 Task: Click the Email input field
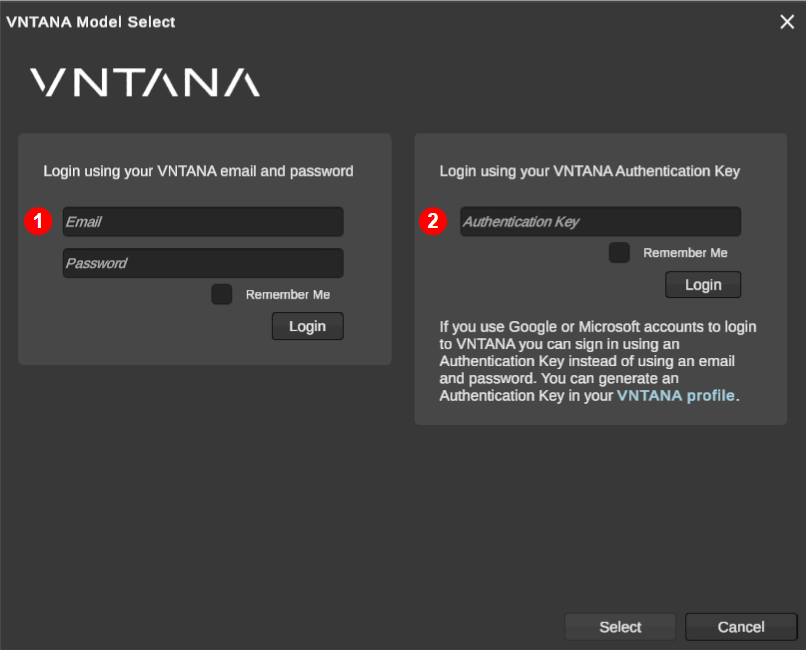[202, 222]
